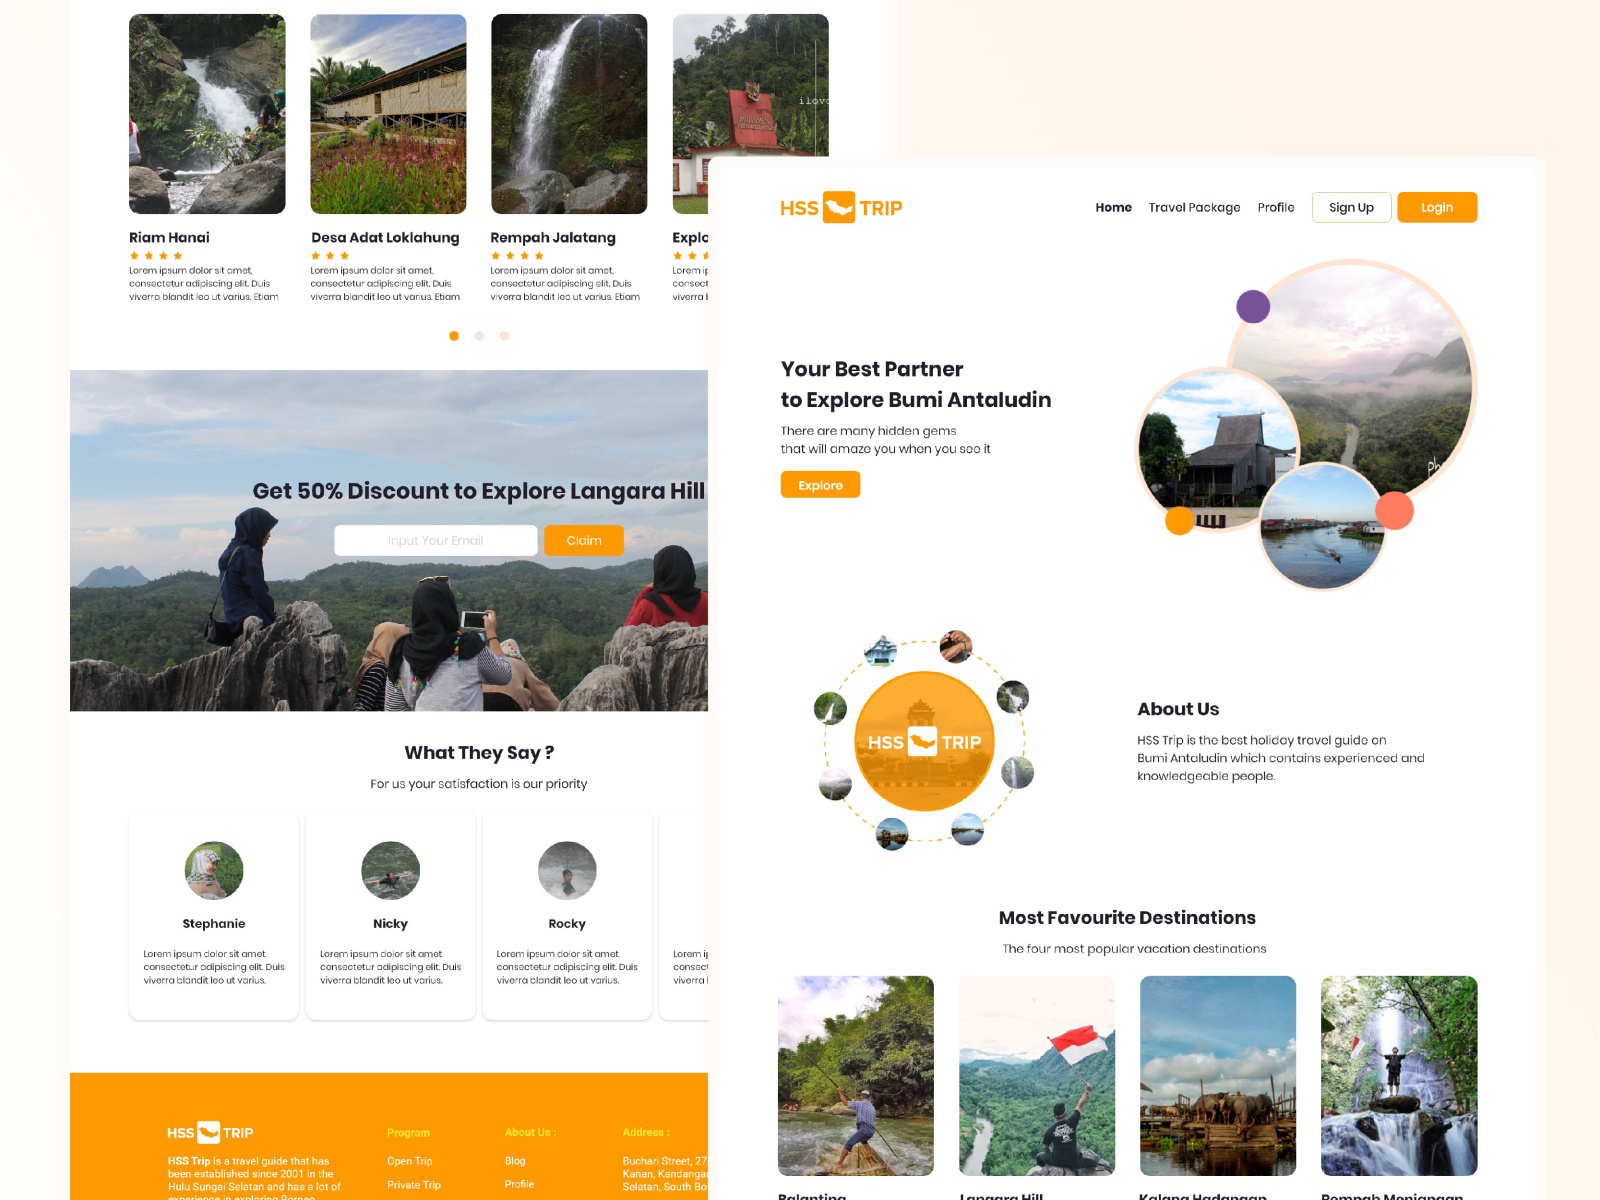Viewport: 1600px width, 1200px height.
Task: Click the Explore button below the hero text
Action: (x=820, y=484)
